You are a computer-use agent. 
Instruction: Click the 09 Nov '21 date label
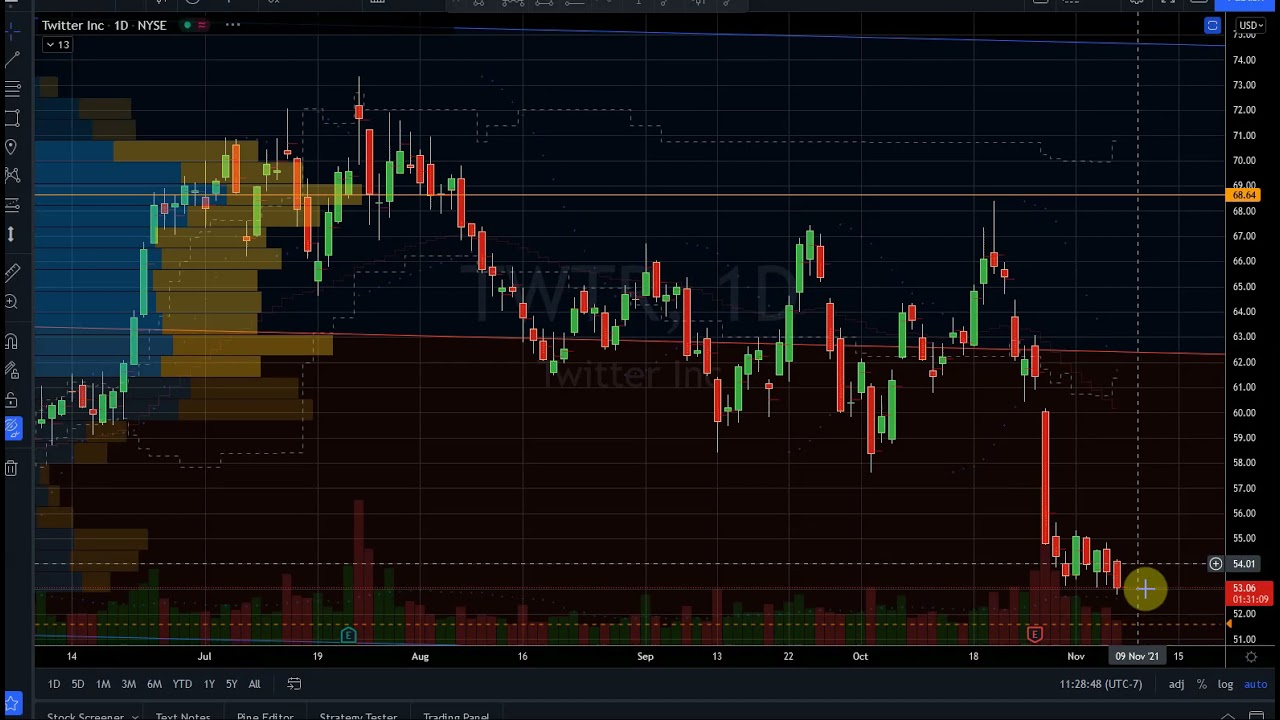click(1137, 656)
